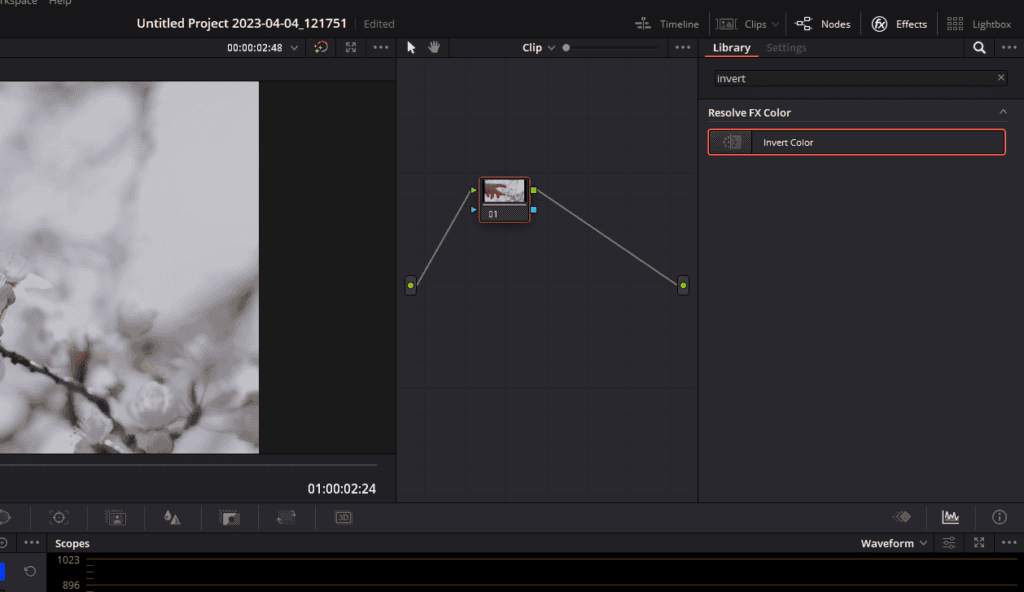This screenshot has height=592, width=1024.
Task: Click the search icon in the Library panel
Action: [978, 47]
